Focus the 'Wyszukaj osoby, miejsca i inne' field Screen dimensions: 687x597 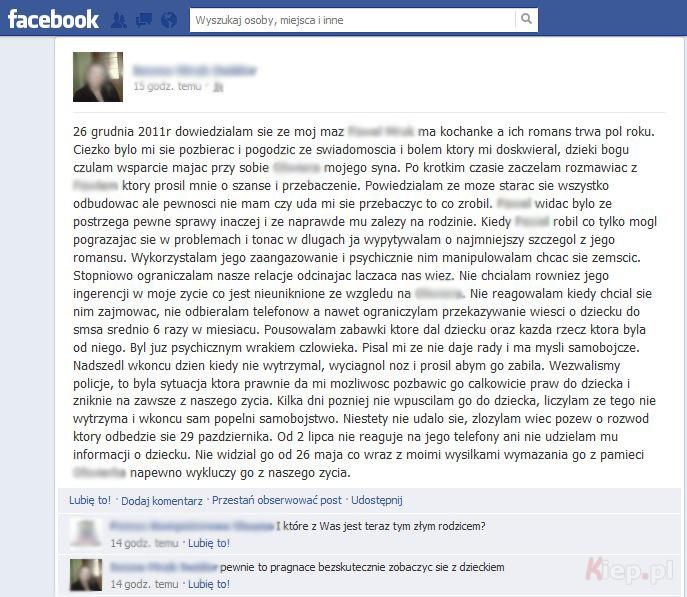352,20
